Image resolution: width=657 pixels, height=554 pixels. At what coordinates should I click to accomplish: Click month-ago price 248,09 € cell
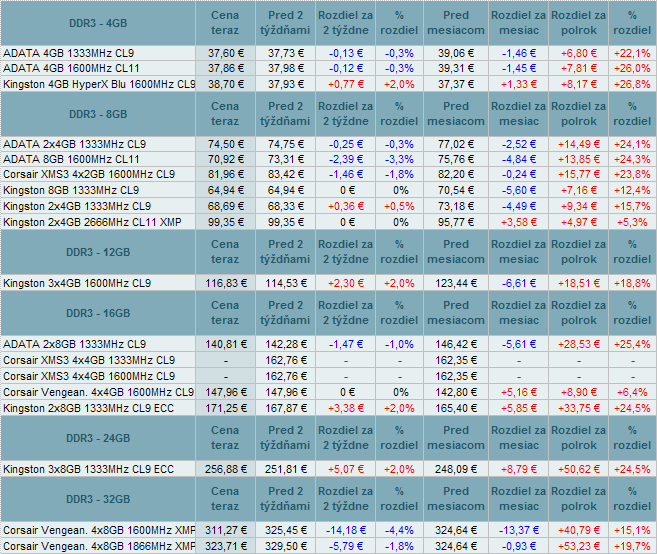click(456, 469)
